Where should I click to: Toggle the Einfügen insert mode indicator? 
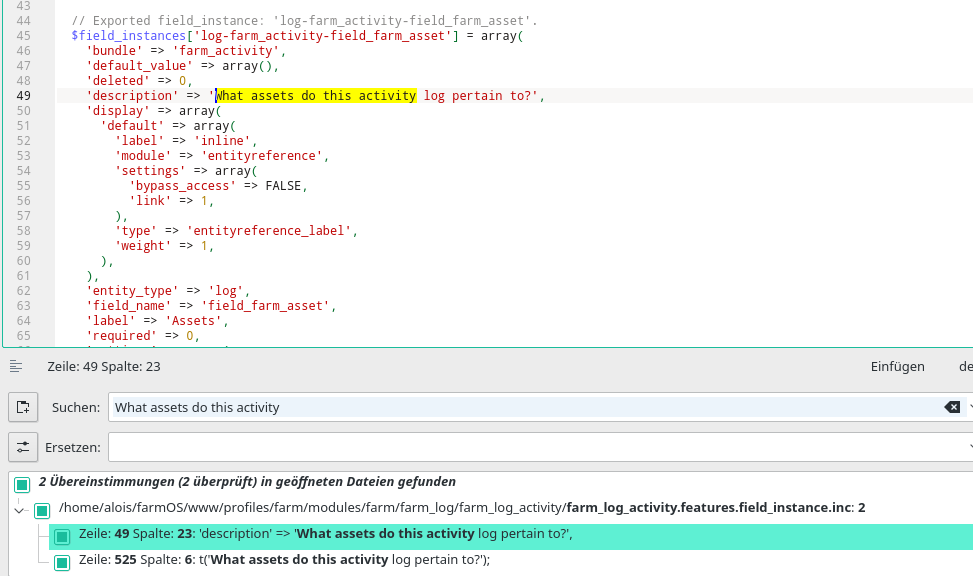point(897,367)
